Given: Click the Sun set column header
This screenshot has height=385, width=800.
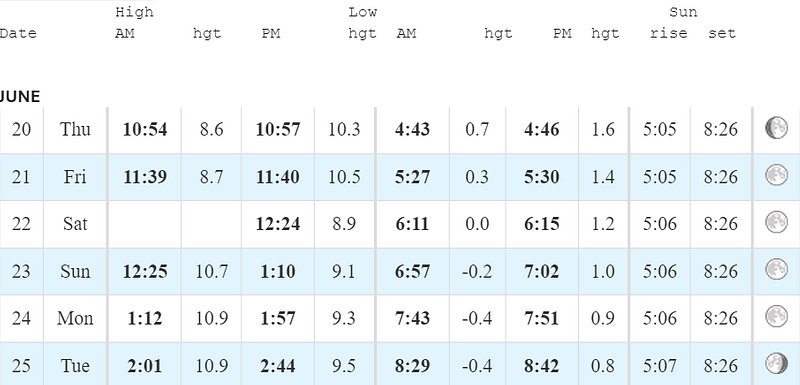Looking at the screenshot, I should [x=722, y=34].
